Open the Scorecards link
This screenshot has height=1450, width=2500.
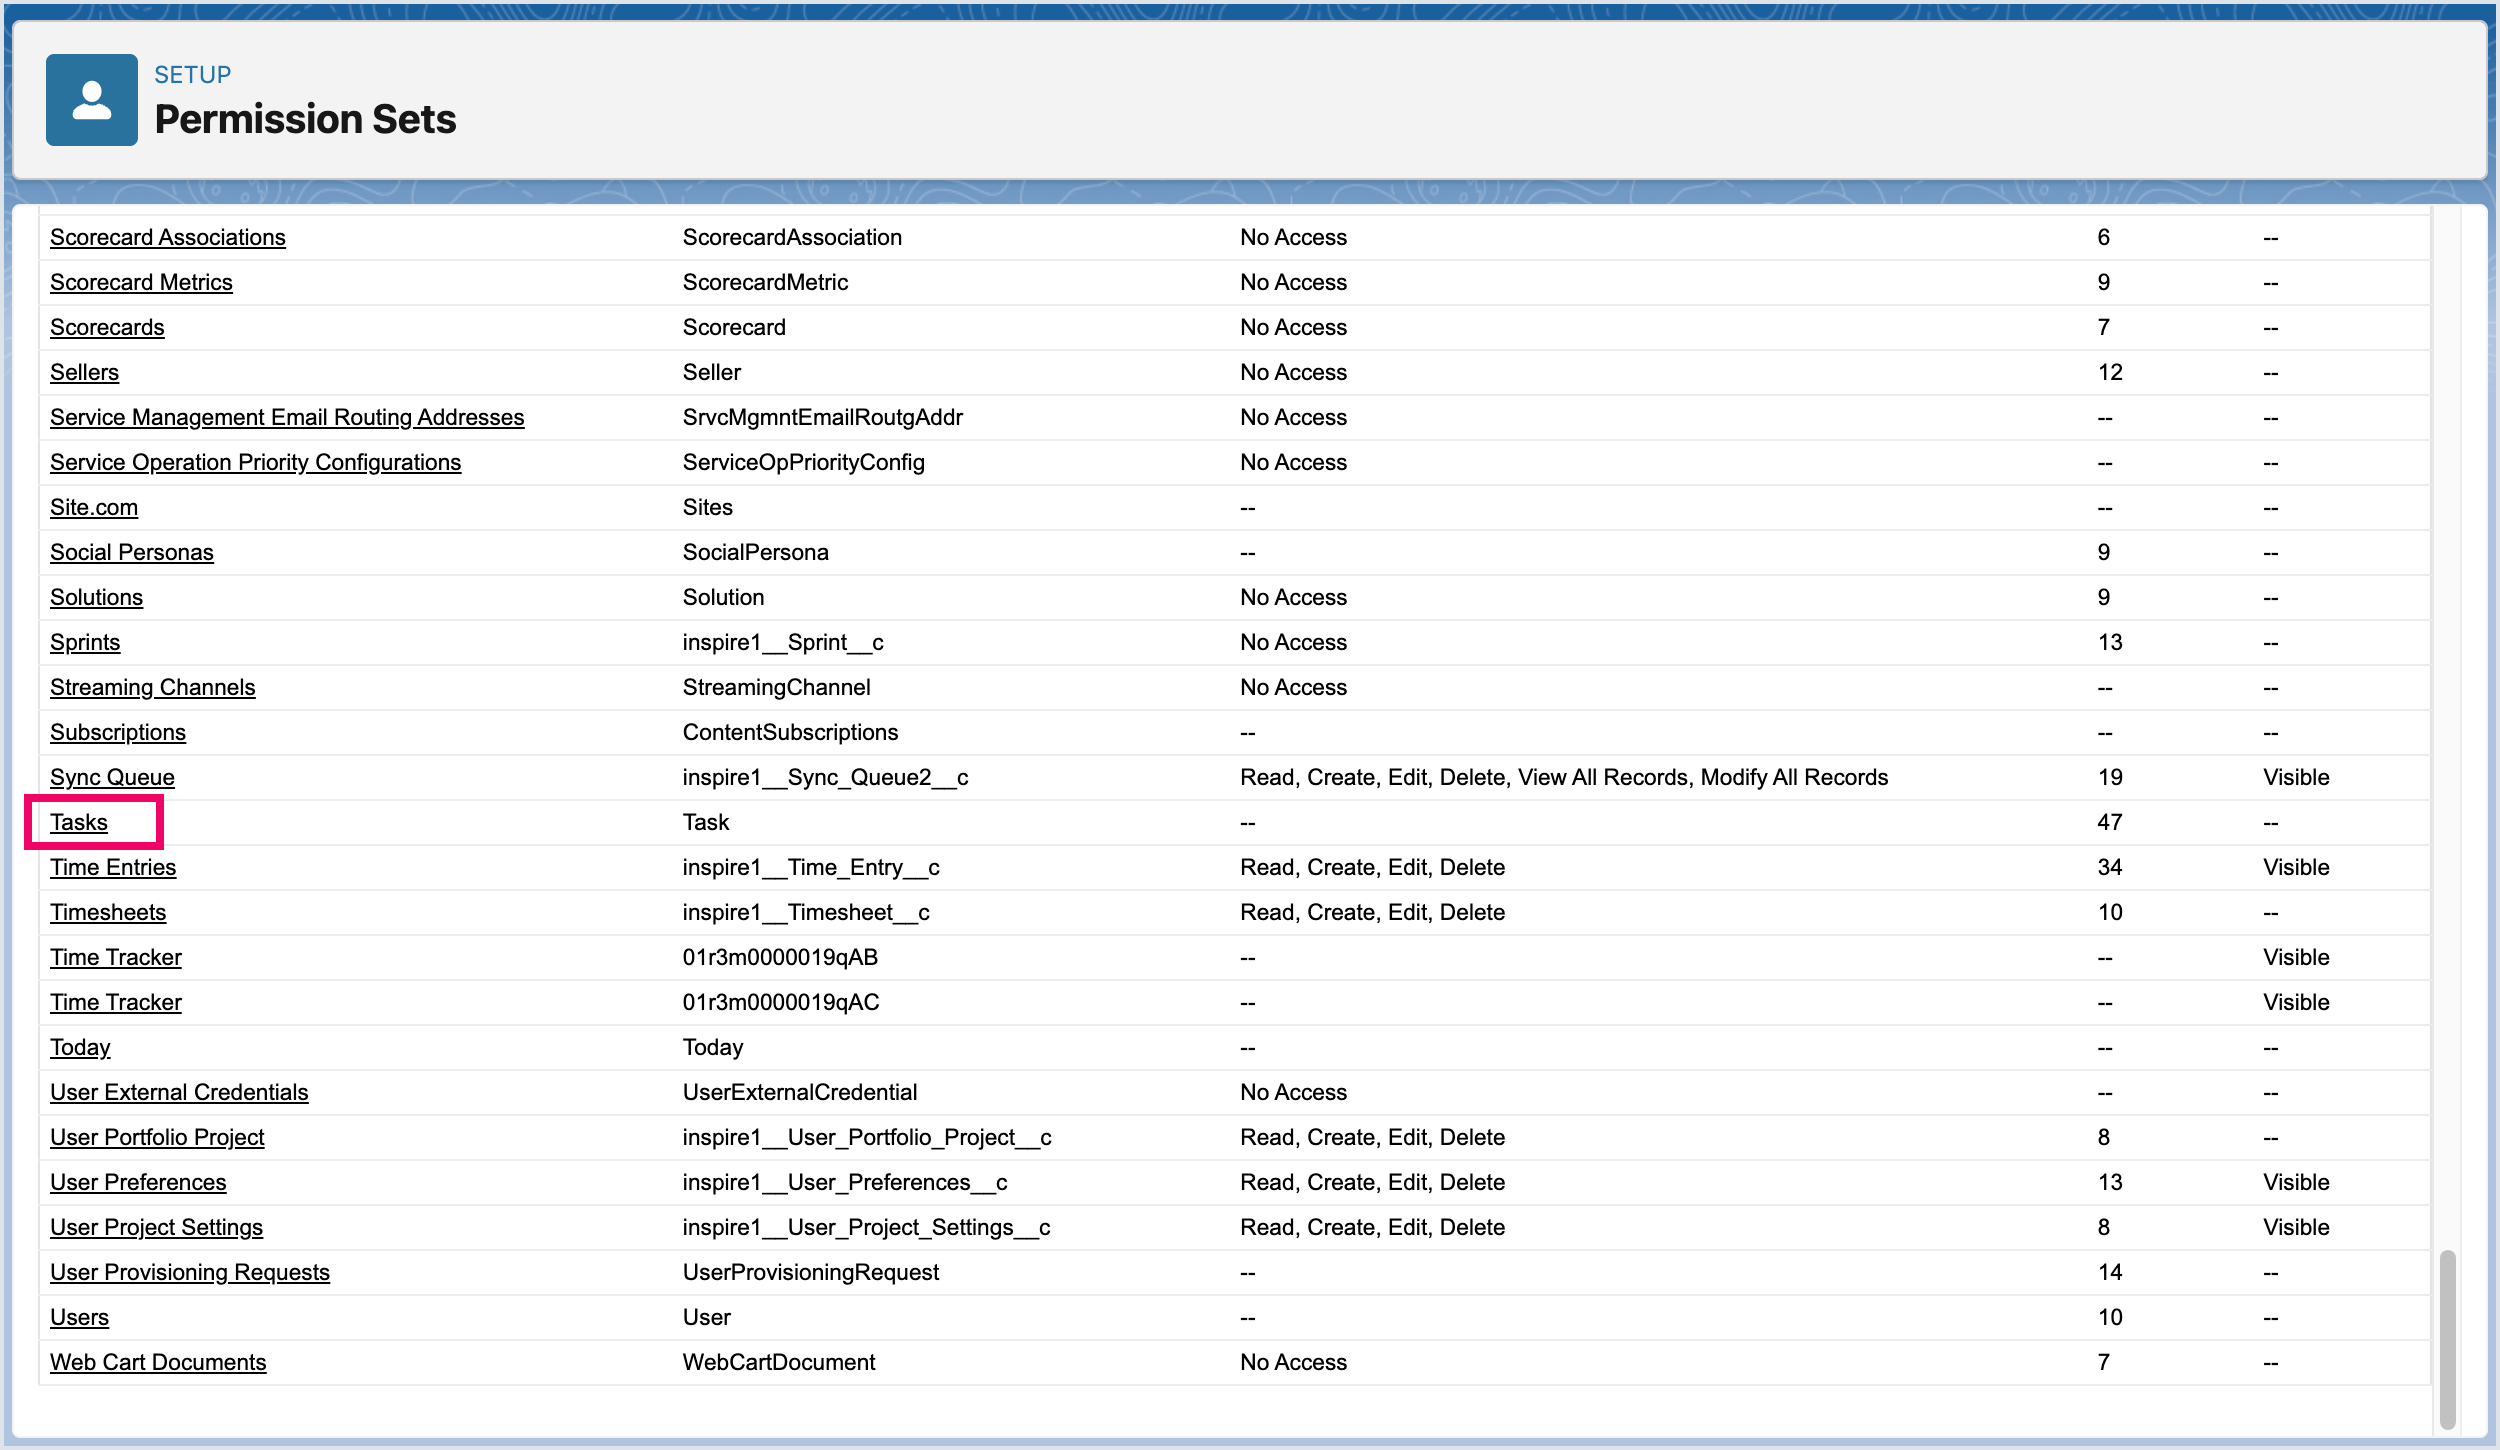point(107,327)
